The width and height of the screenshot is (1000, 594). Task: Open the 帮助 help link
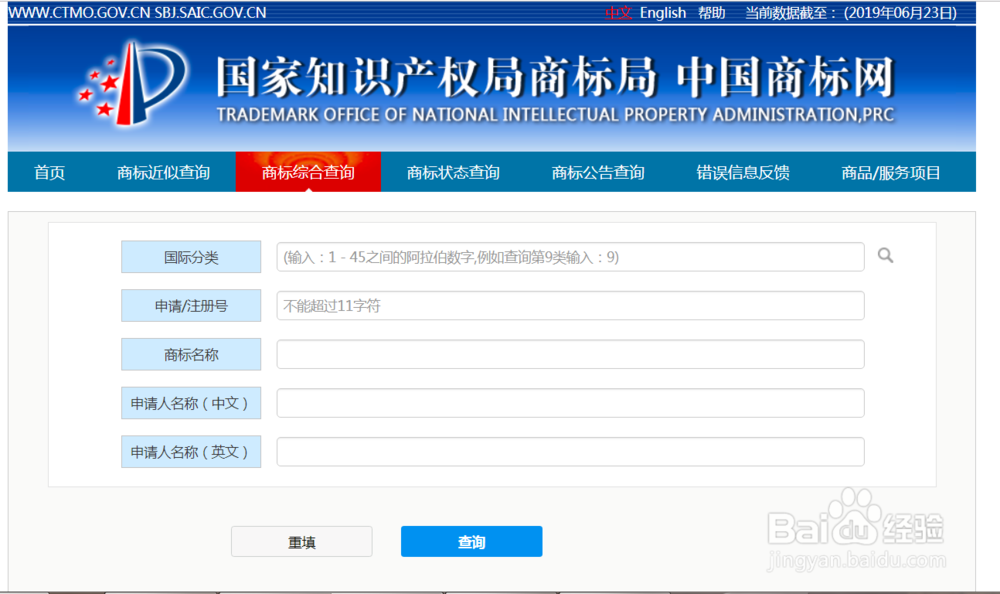click(x=711, y=13)
